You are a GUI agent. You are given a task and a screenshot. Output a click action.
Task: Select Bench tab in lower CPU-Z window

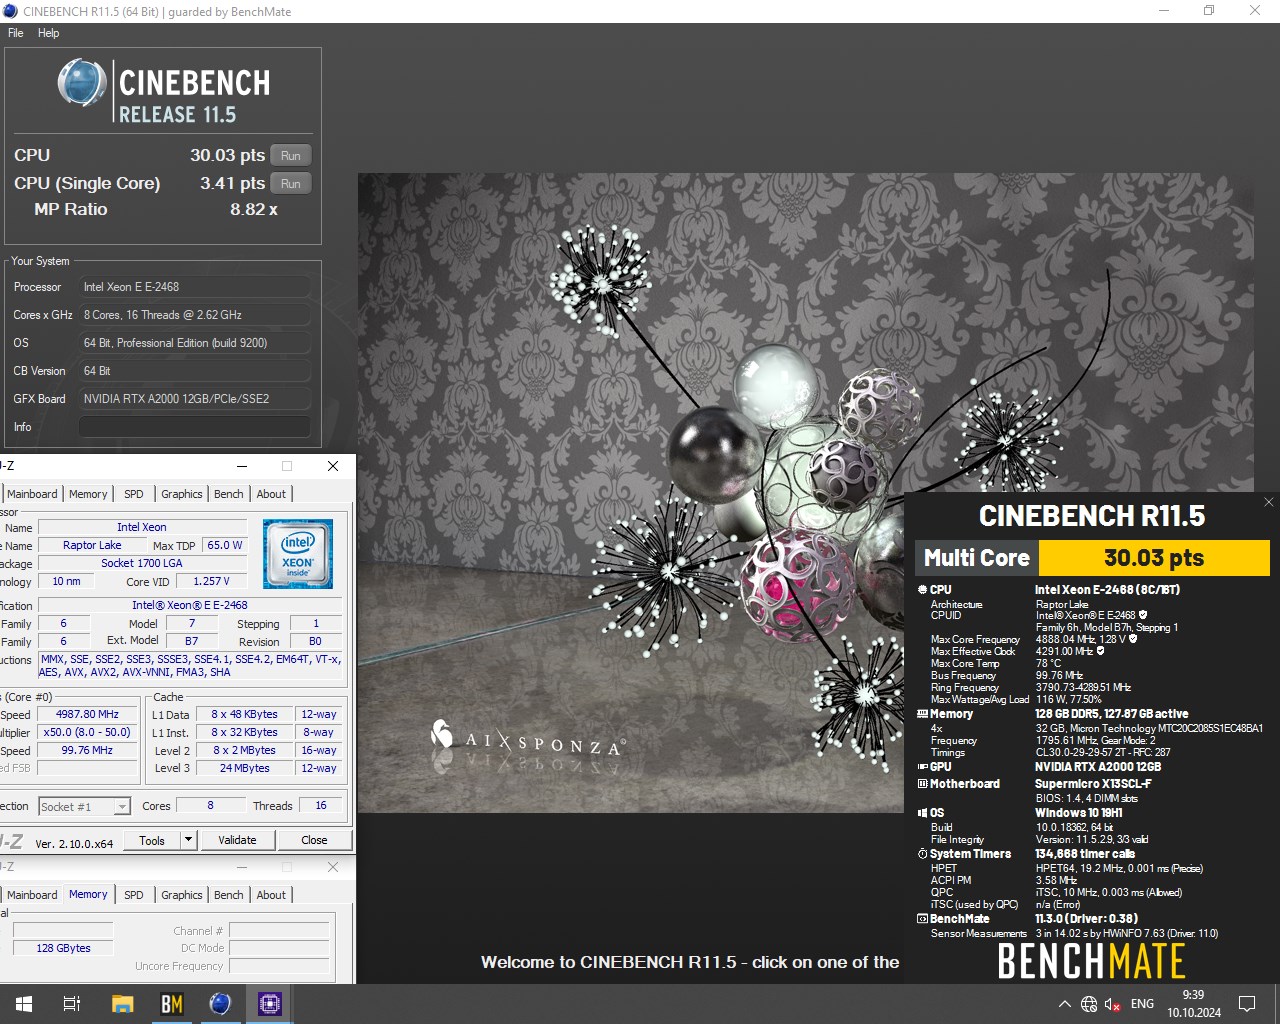point(229,895)
